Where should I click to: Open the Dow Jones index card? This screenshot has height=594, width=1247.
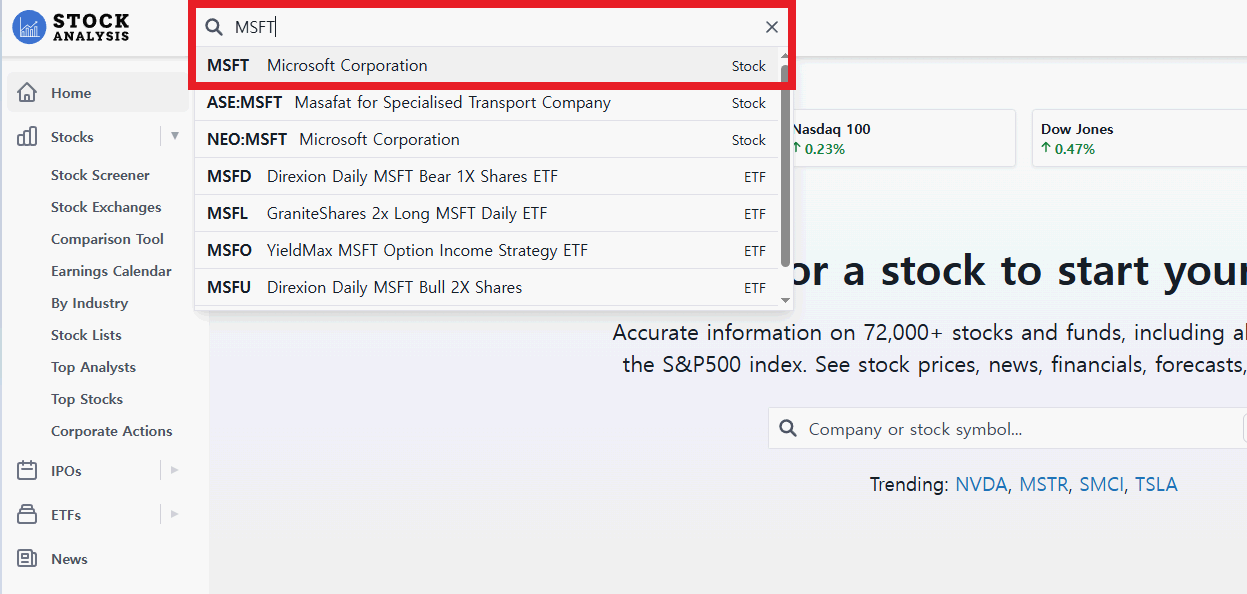(x=1140, y=139)
